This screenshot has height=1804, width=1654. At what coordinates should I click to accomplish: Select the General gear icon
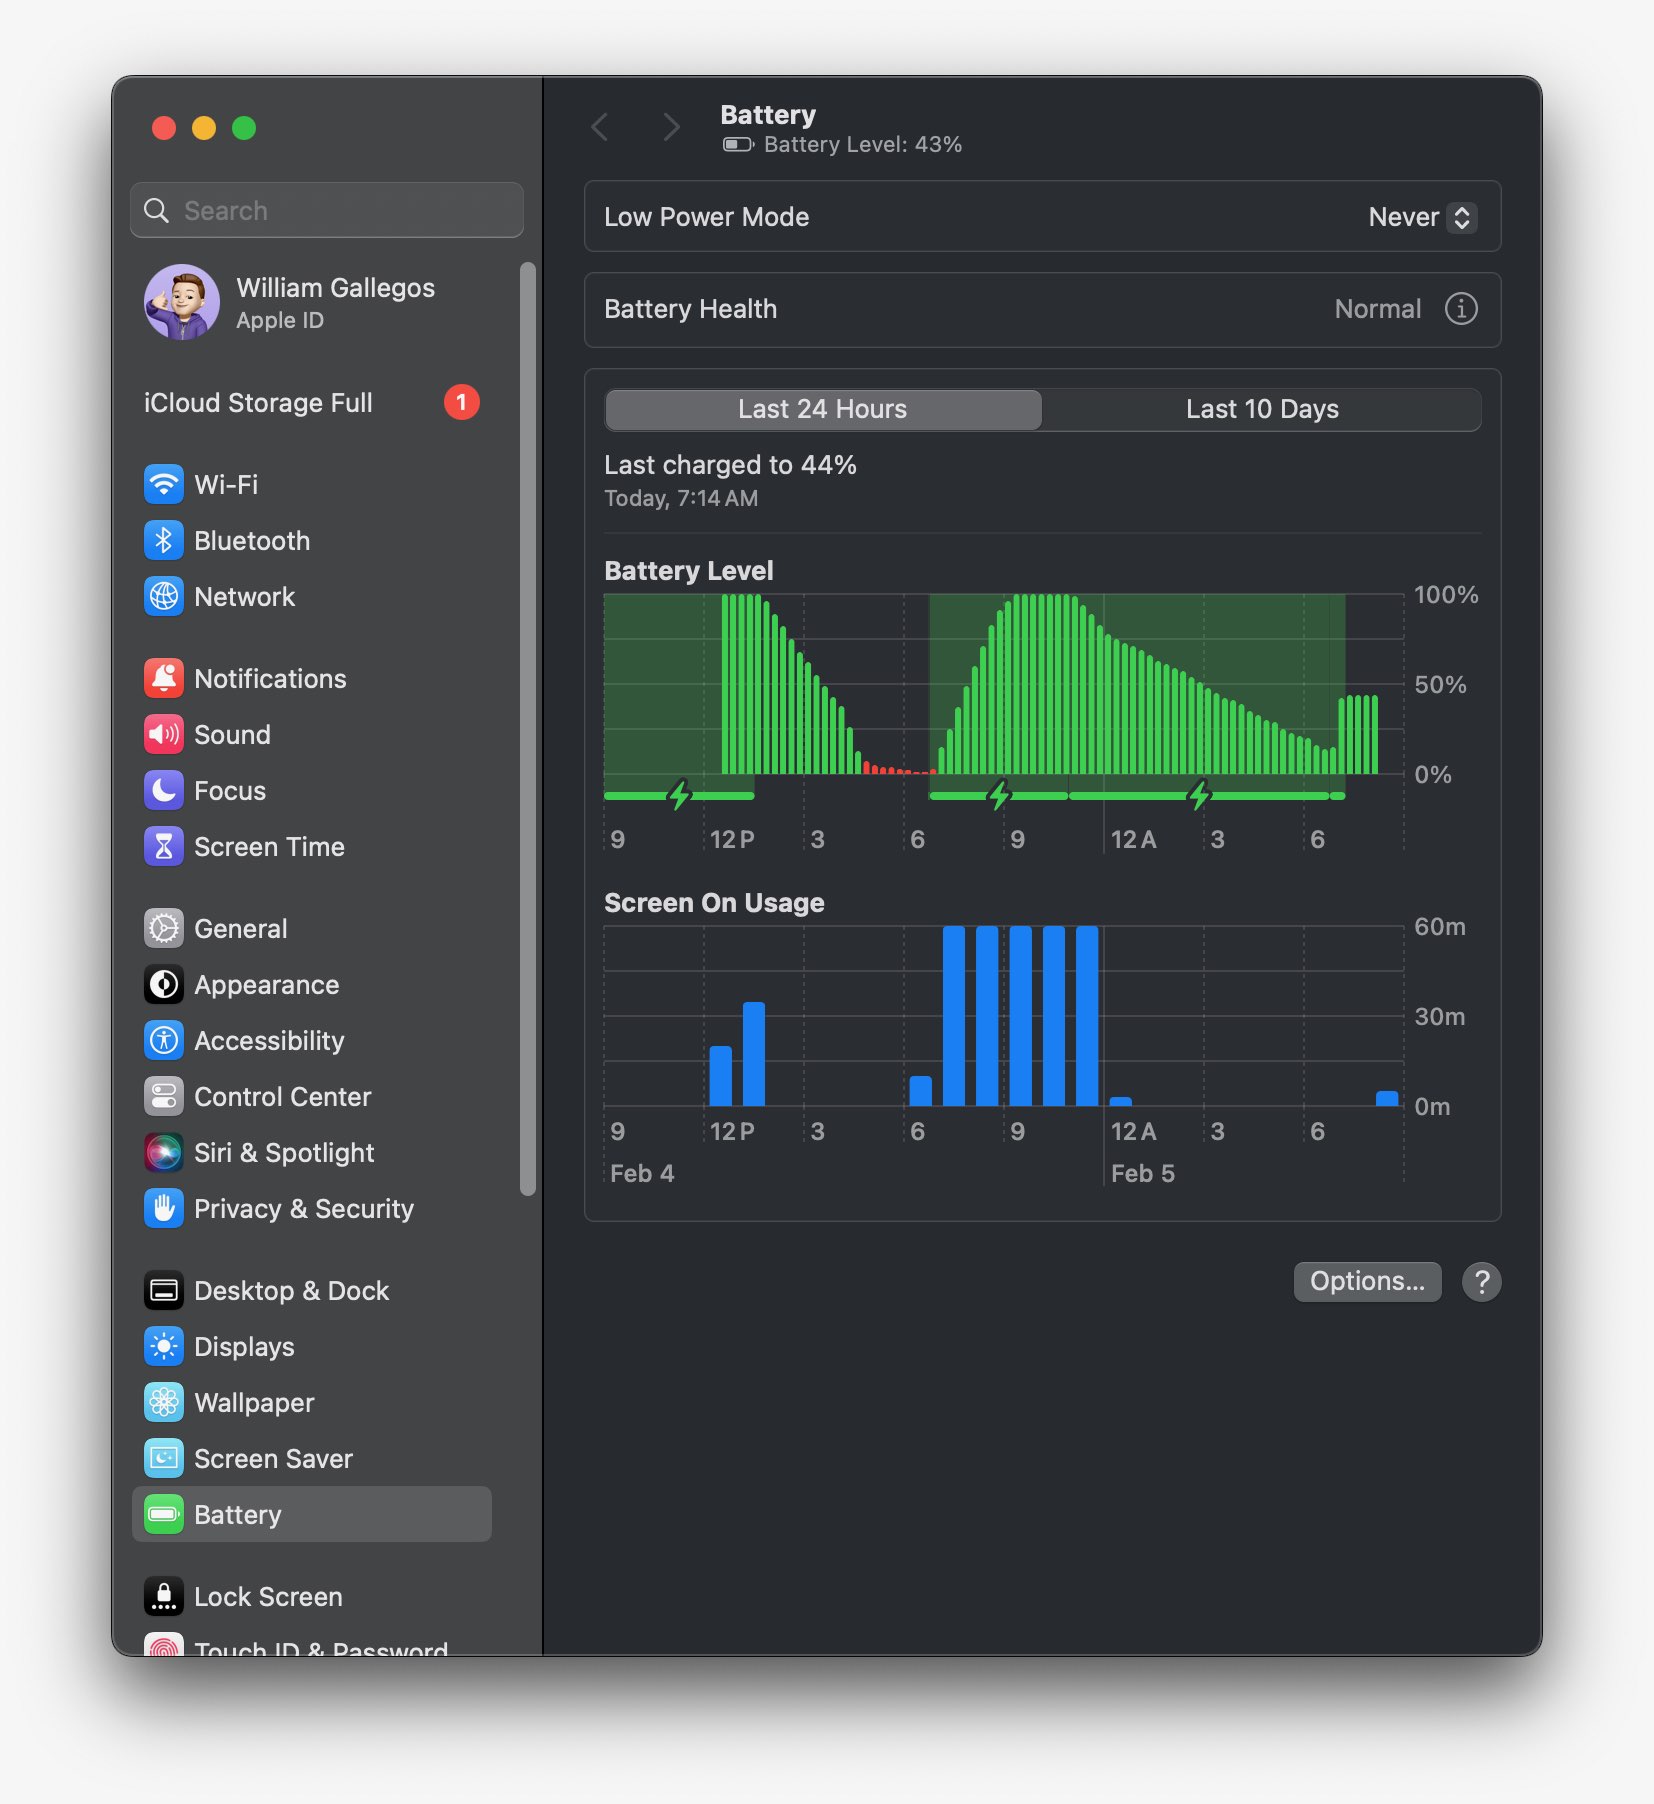point(164,929)
